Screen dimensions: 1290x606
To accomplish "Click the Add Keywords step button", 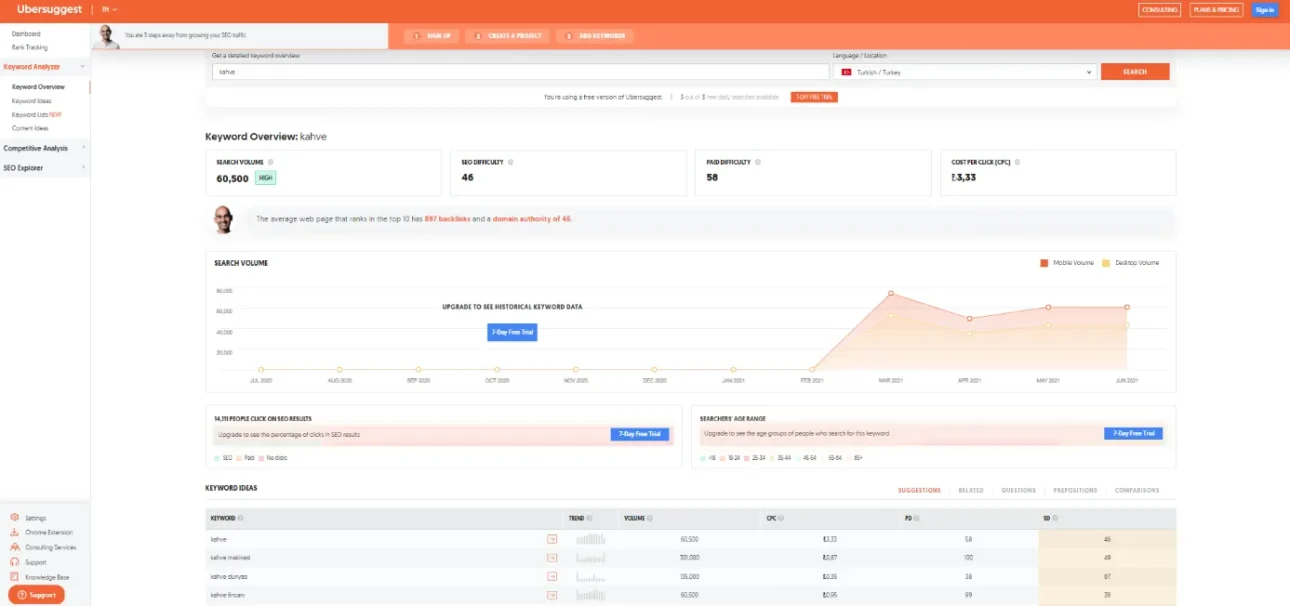I will pyautogui.click(x=596, y=36).
